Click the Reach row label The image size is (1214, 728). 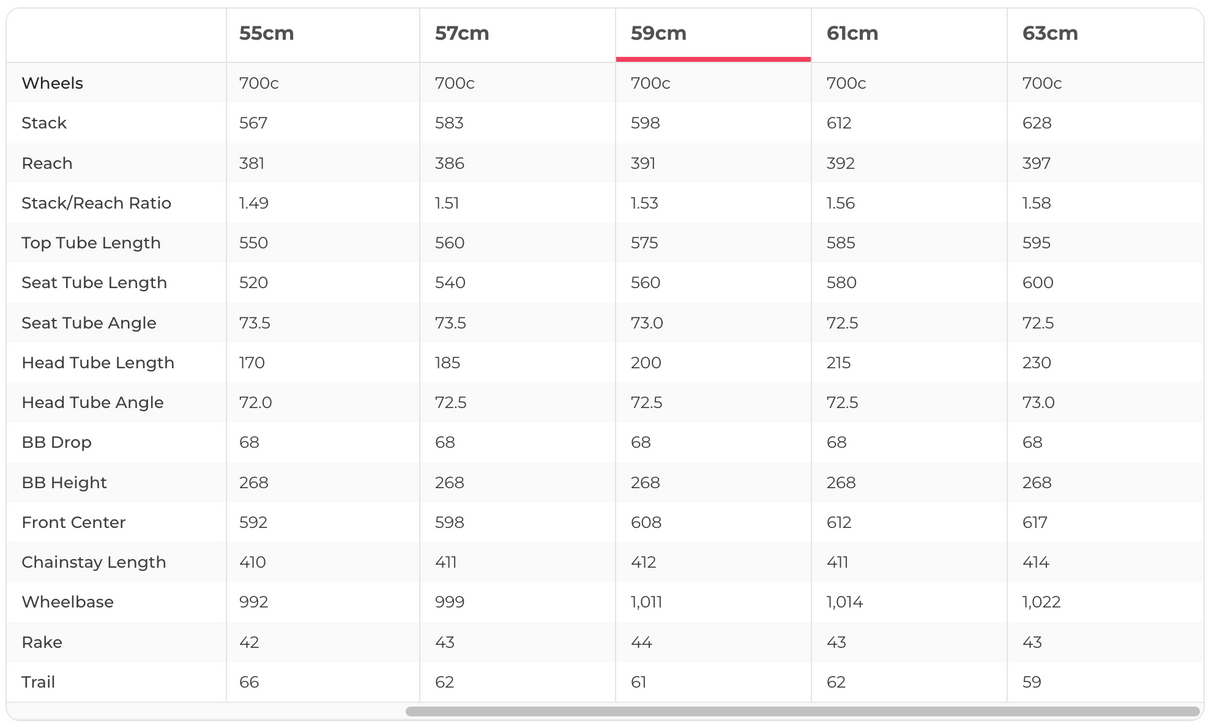[x=47, y=163]
